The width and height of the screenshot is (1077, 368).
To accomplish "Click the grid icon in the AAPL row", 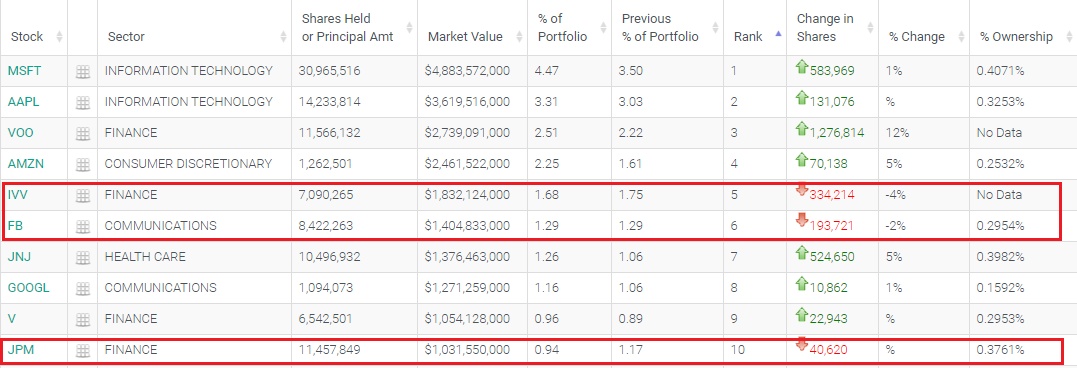I will 82,102.
